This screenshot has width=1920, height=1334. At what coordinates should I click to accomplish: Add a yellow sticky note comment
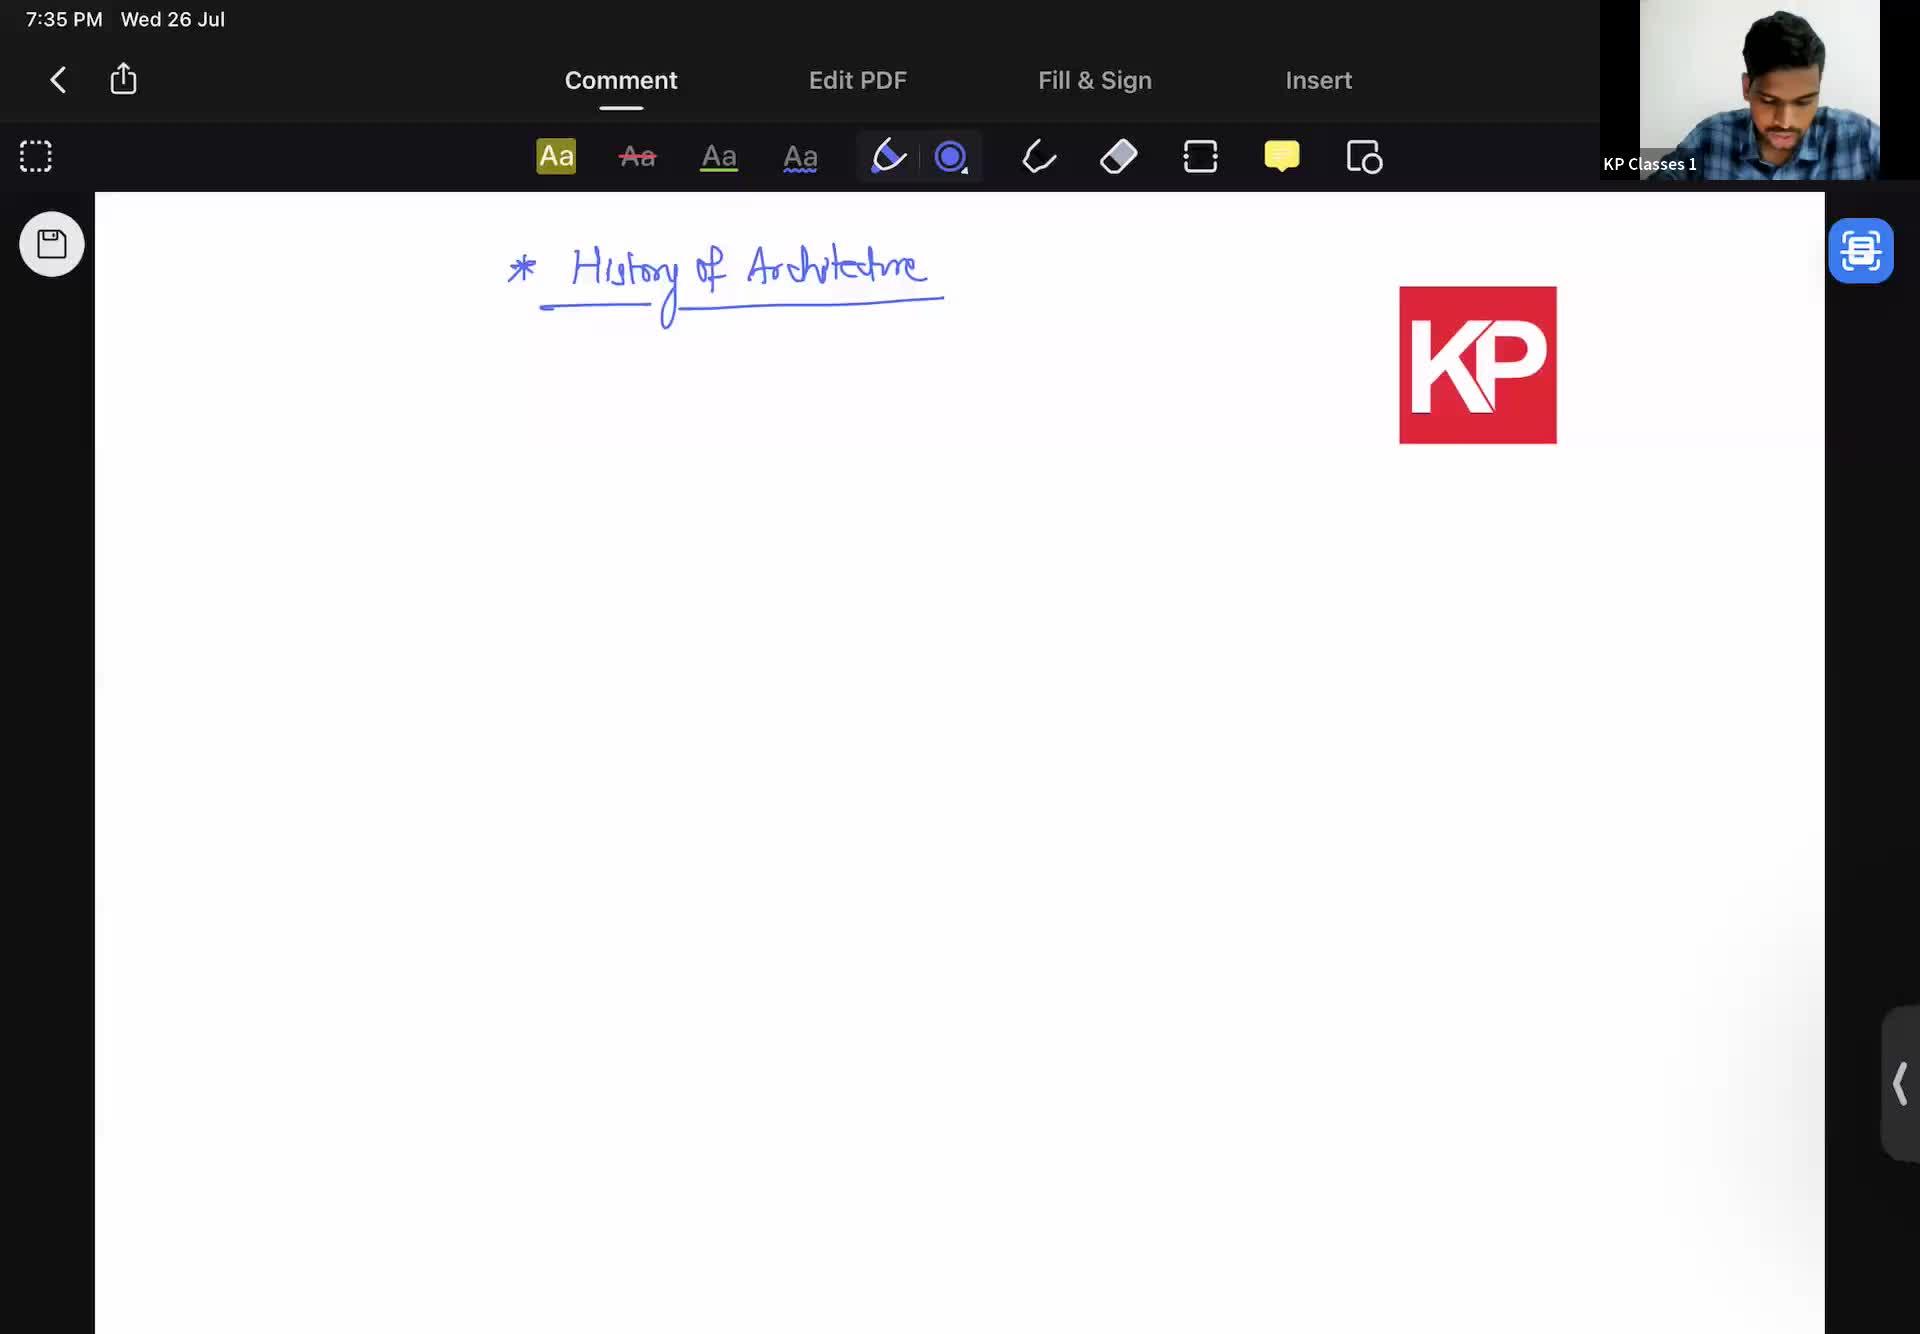point(1281,156)
